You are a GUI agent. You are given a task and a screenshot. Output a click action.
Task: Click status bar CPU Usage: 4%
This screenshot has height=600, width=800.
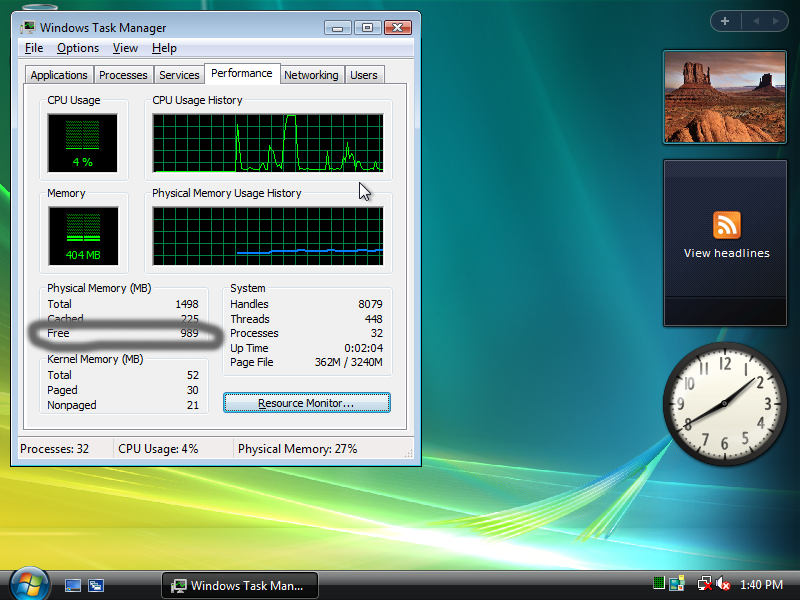tap(158, 449)
